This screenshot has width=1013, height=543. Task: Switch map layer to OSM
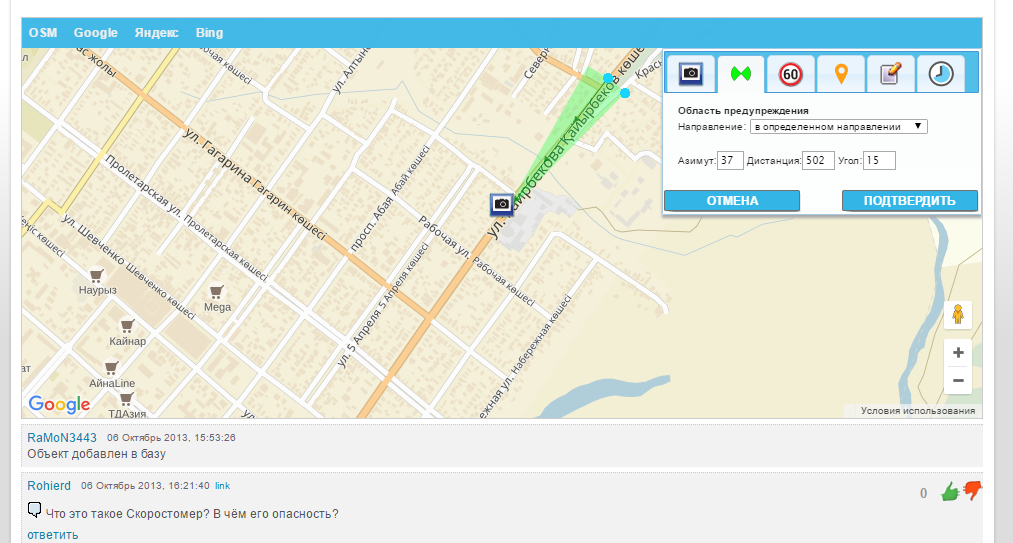[43, 33]
